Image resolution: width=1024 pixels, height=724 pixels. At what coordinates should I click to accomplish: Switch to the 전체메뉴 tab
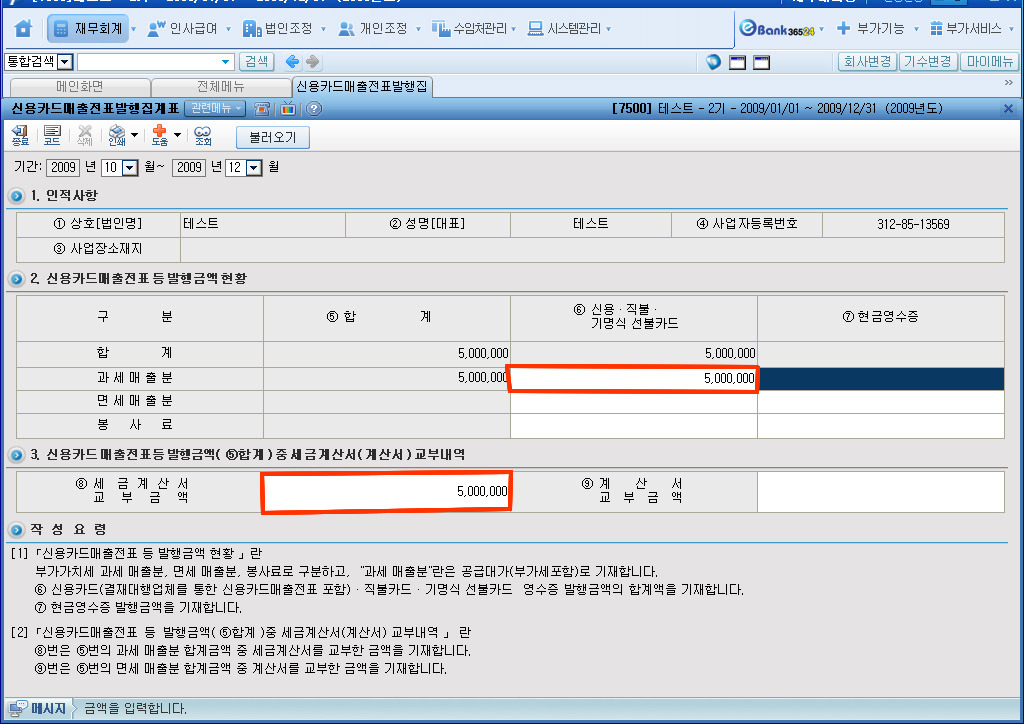(x=221, y=87)
